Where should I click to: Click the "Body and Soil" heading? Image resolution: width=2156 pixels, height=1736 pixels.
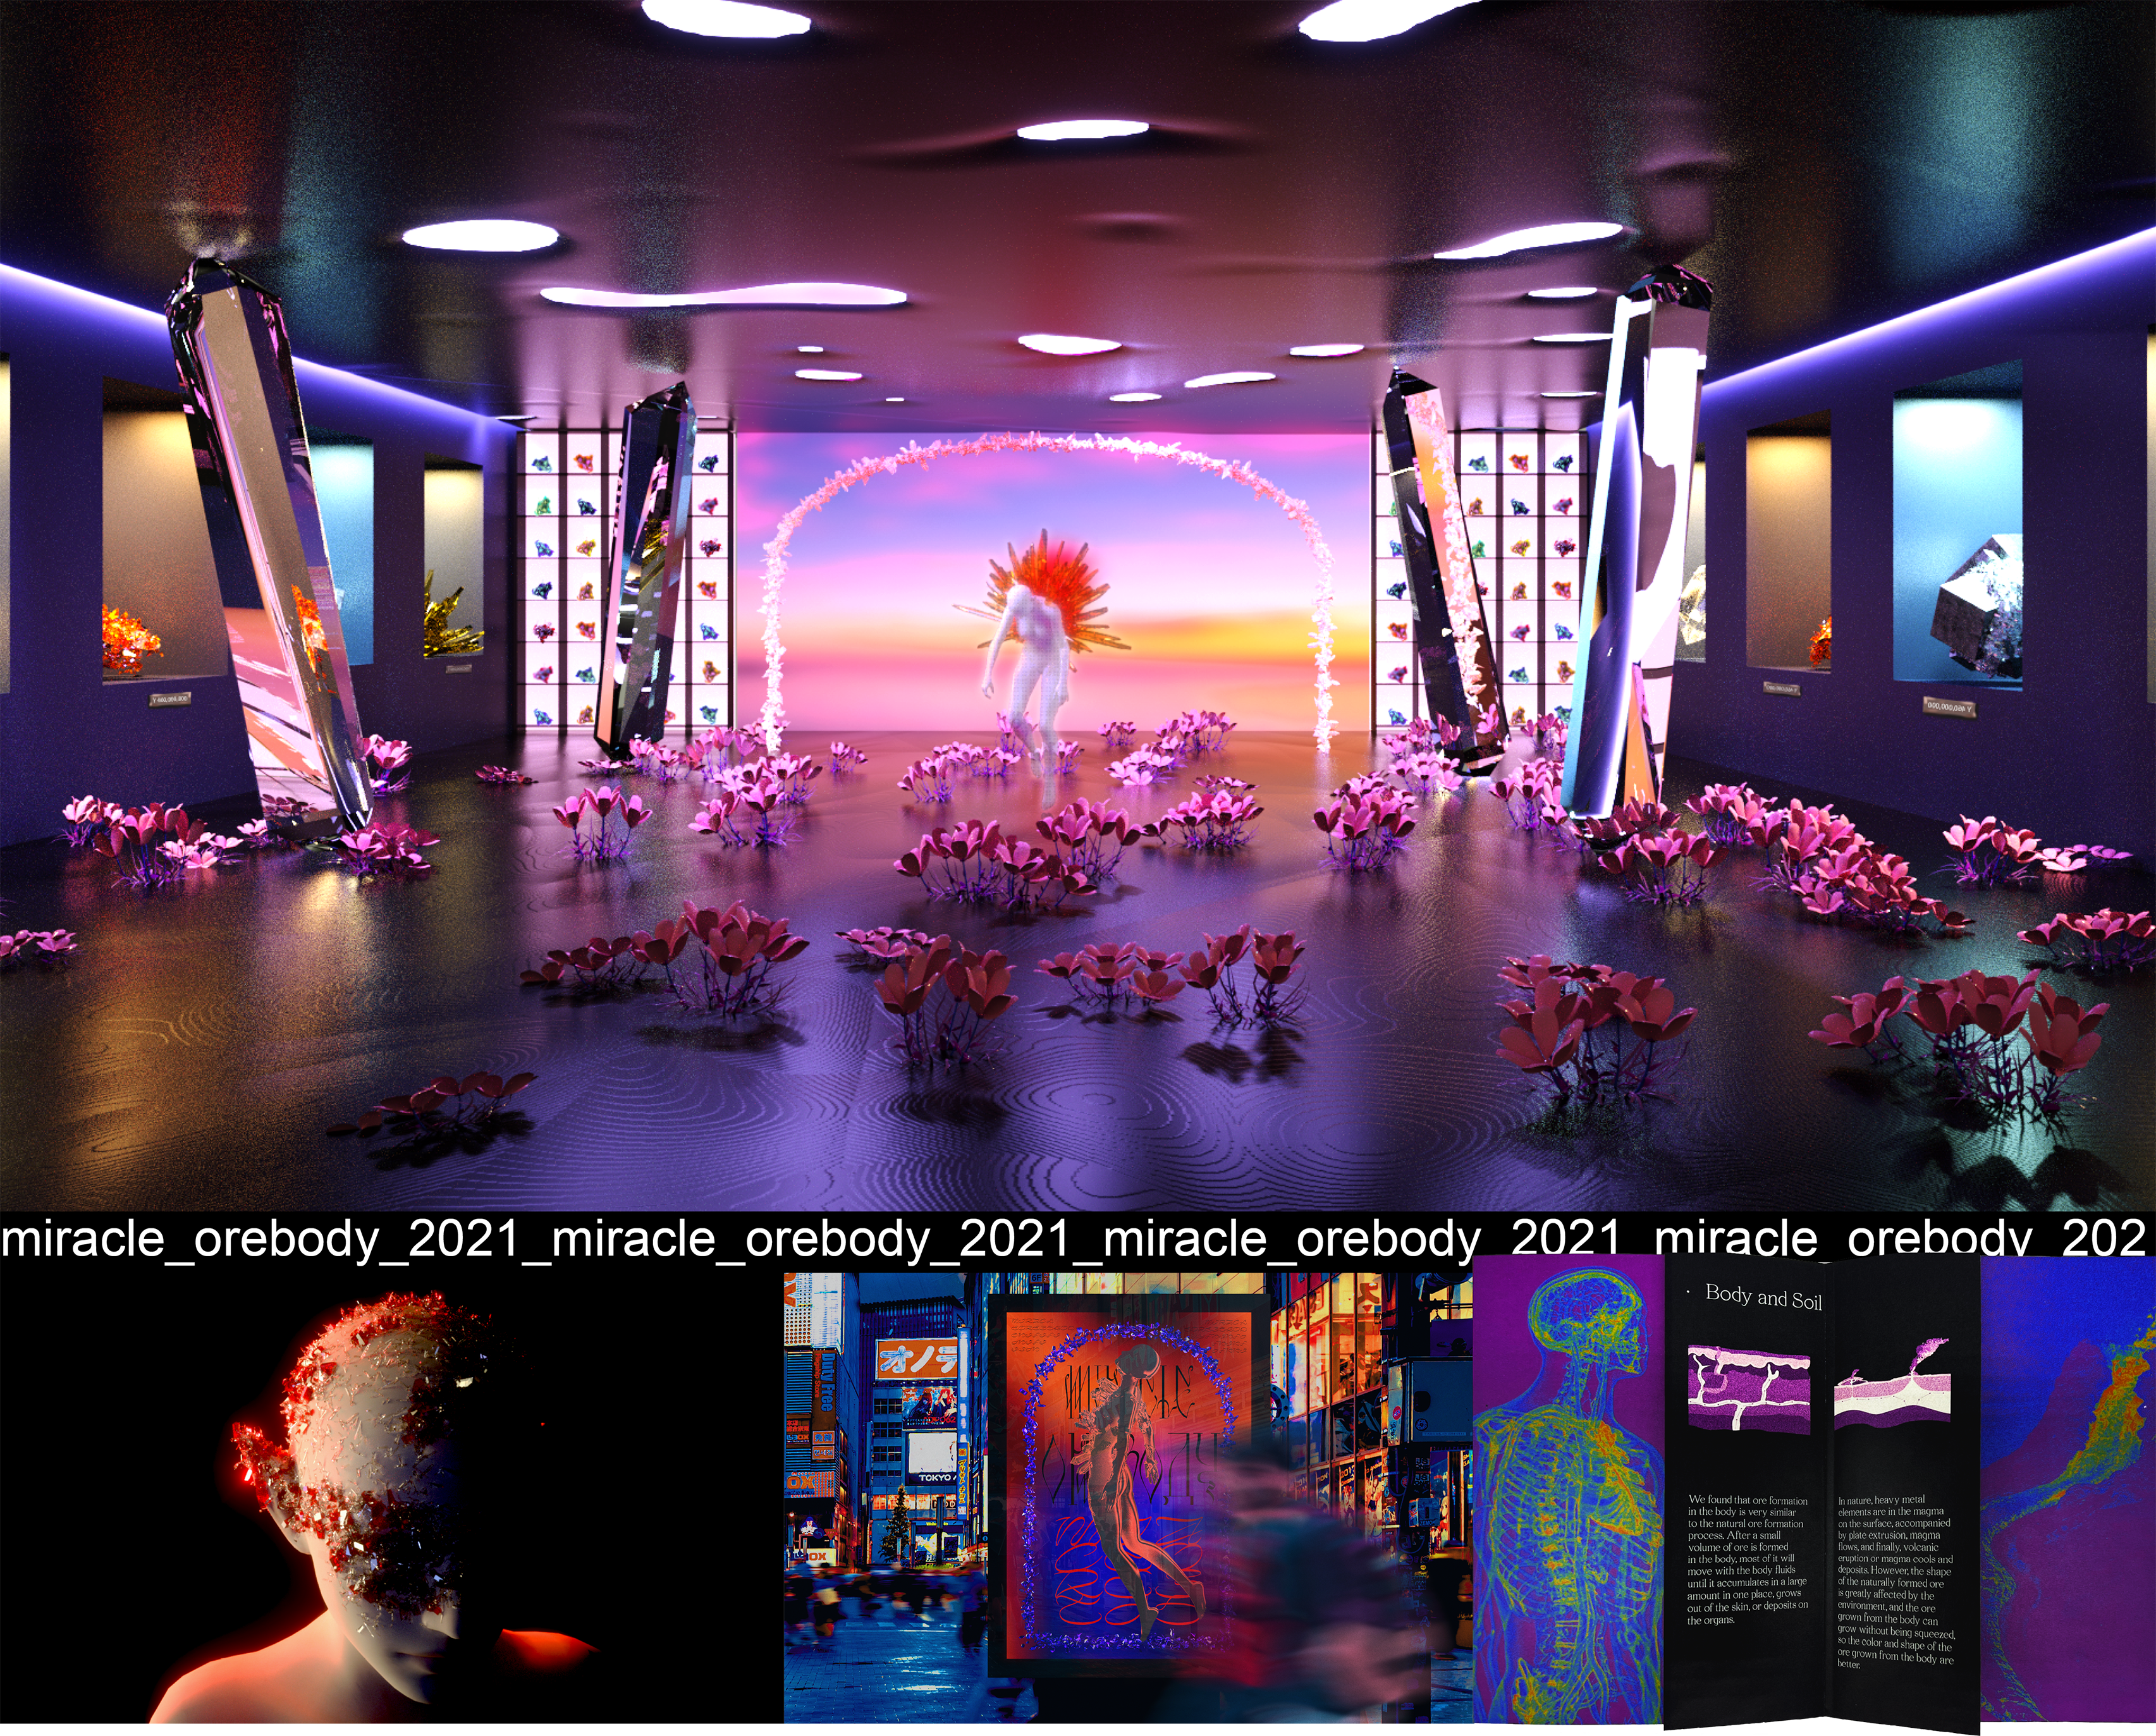tap(1763, 1297)
